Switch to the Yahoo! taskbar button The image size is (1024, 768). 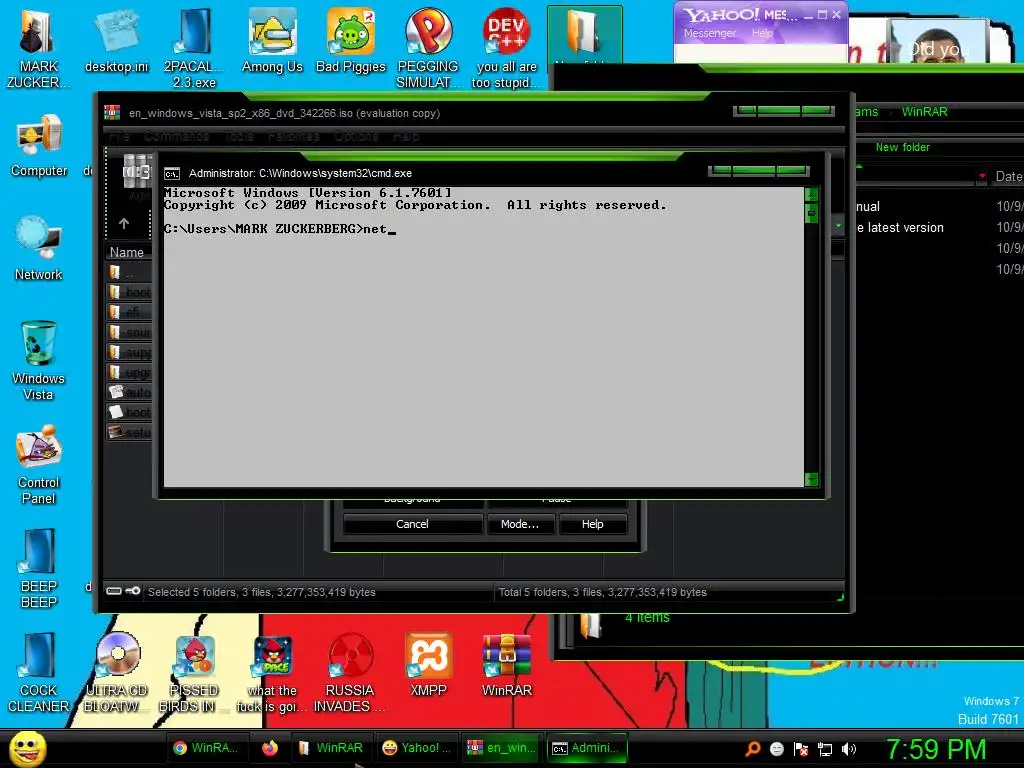pyautogui.click(x=417, y=748)
